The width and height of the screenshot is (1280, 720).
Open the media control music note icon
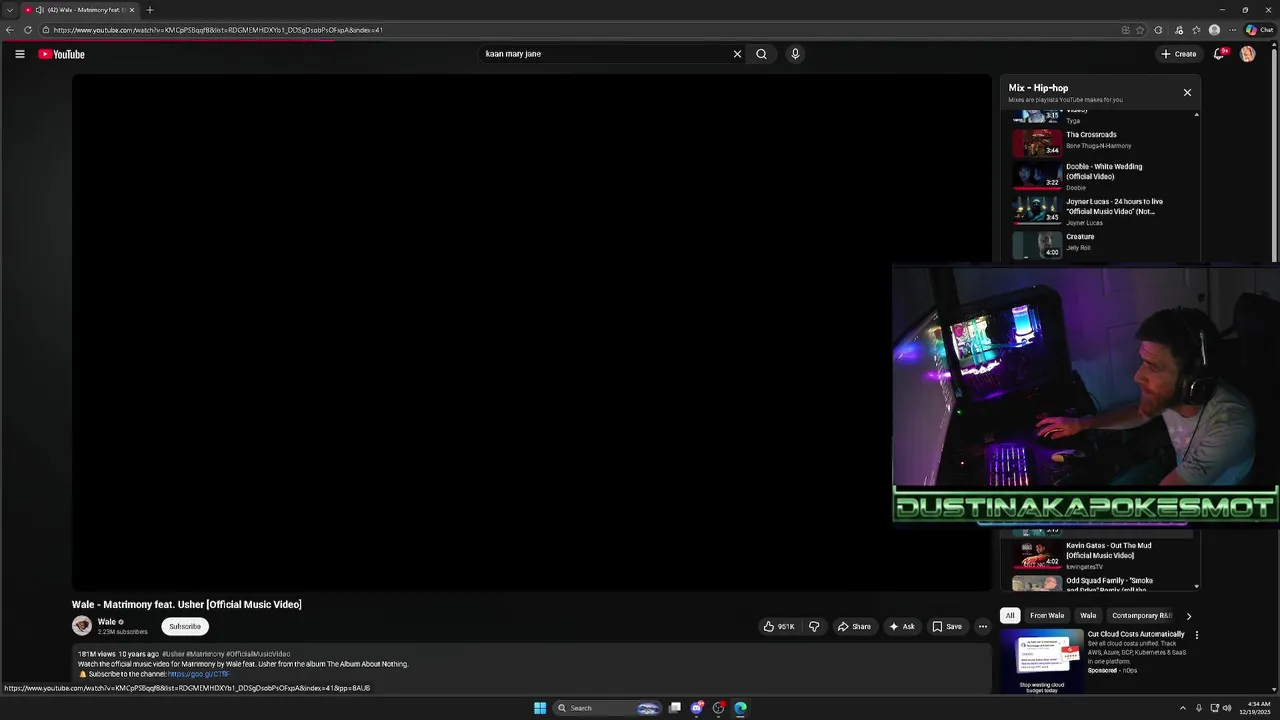[1179, 30]
